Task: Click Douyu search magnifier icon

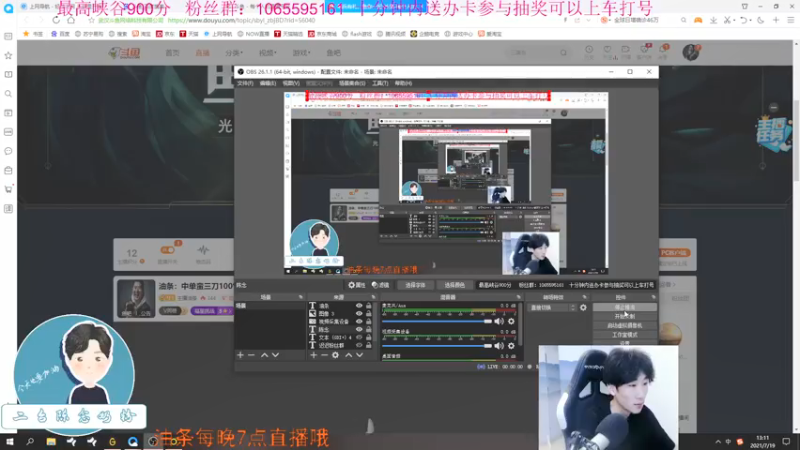Action: coord(563,53)
